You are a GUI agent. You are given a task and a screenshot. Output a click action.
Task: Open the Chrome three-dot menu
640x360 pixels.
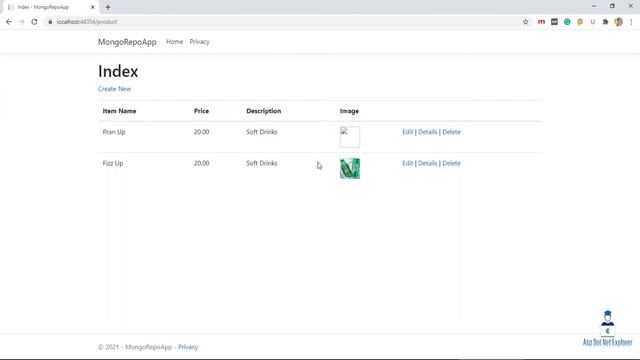[631, 22]
